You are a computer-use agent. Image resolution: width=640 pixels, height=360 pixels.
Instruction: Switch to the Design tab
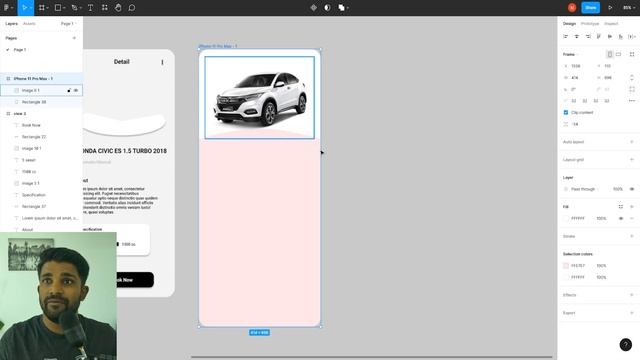[x=569, y=24]
